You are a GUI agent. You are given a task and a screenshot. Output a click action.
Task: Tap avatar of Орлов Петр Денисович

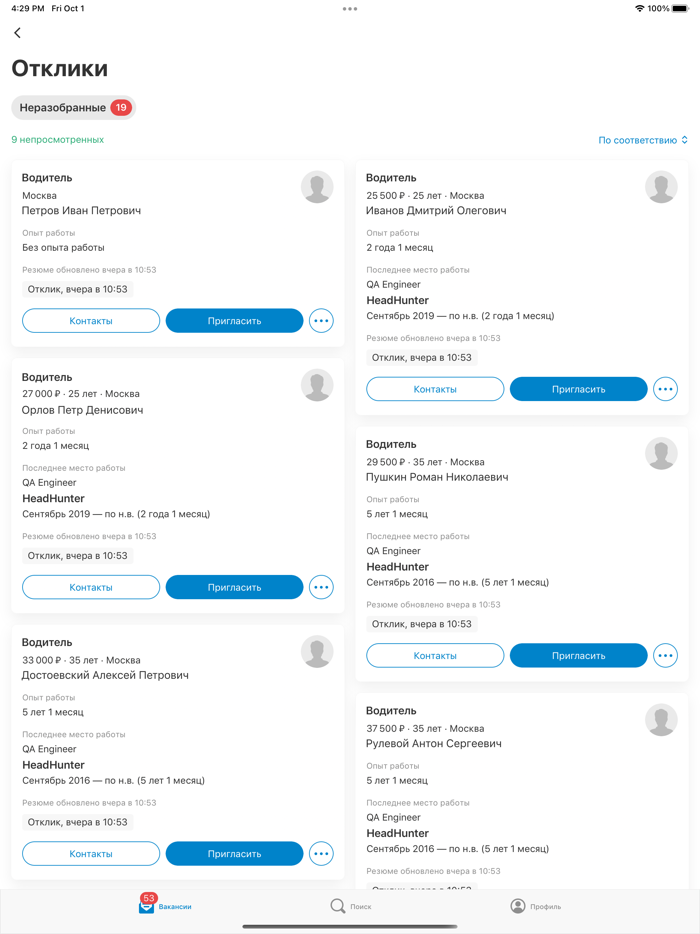[317, 385]
